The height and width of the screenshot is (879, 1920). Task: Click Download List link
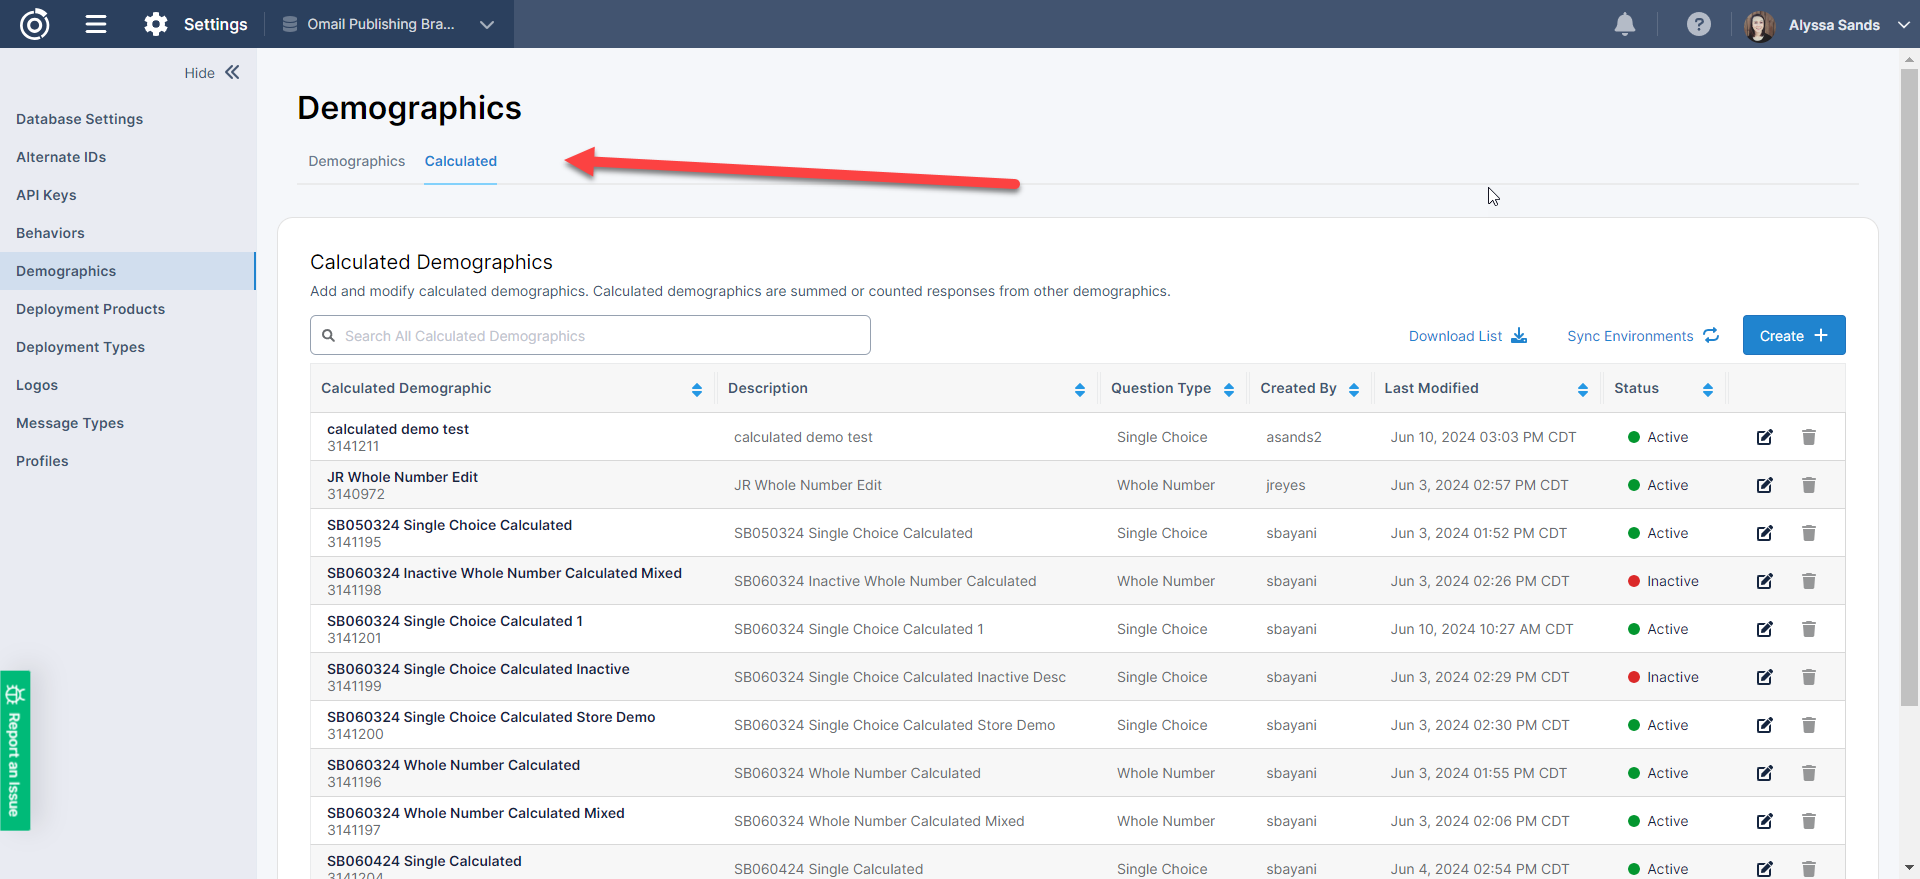click(1467, 336)
